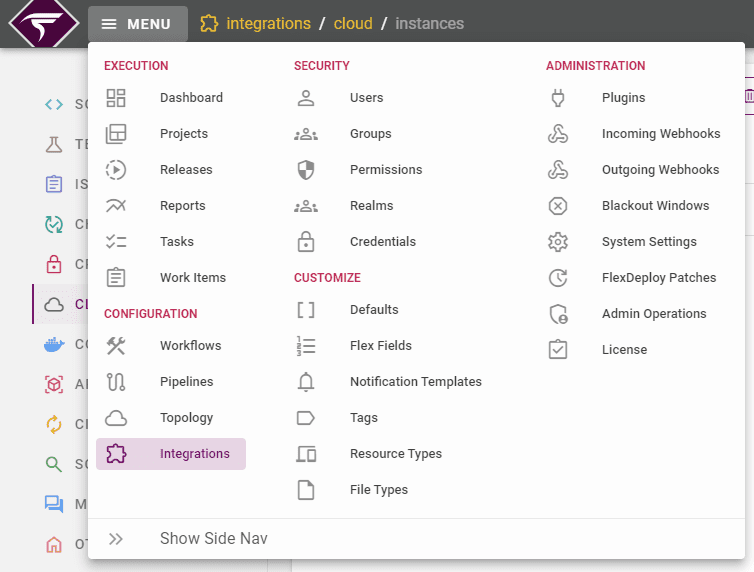Click the testing flask icon in sidebar
Image resolution: width=754 pixels, height=572 pixels.
pyautogui.click(x=54, y=144)
